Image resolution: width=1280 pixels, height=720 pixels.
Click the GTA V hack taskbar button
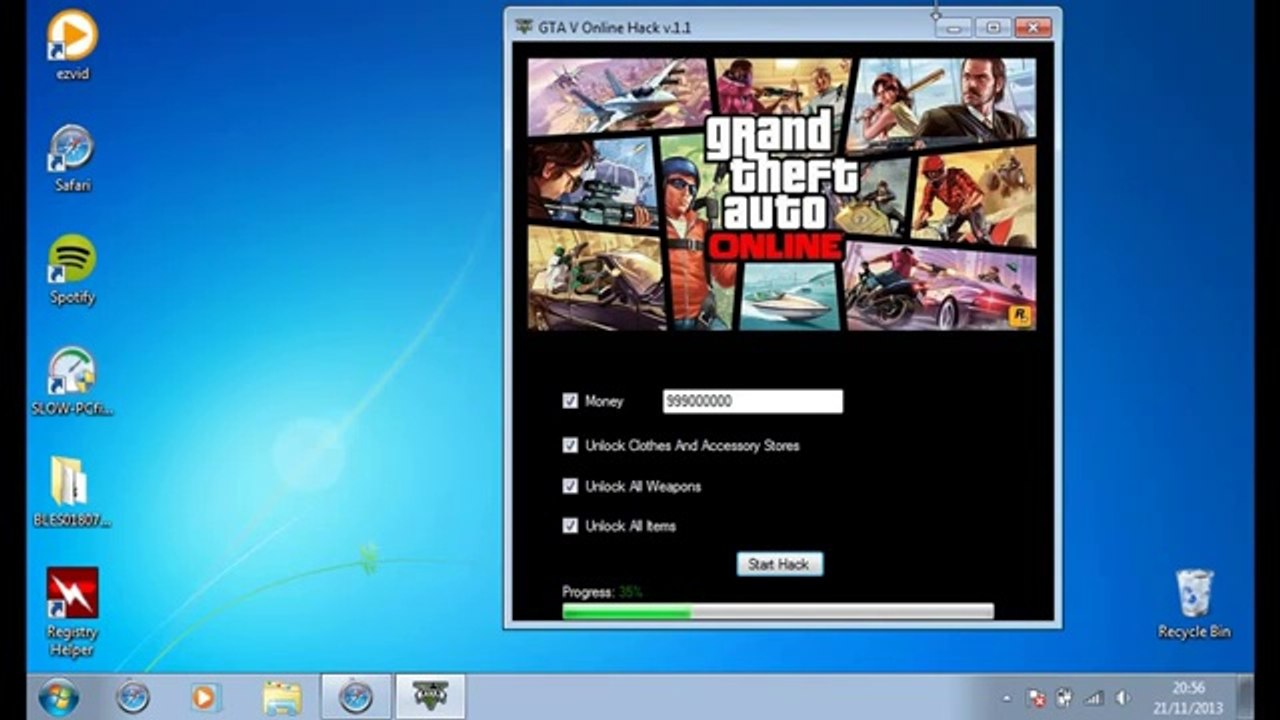pos(431,696)
